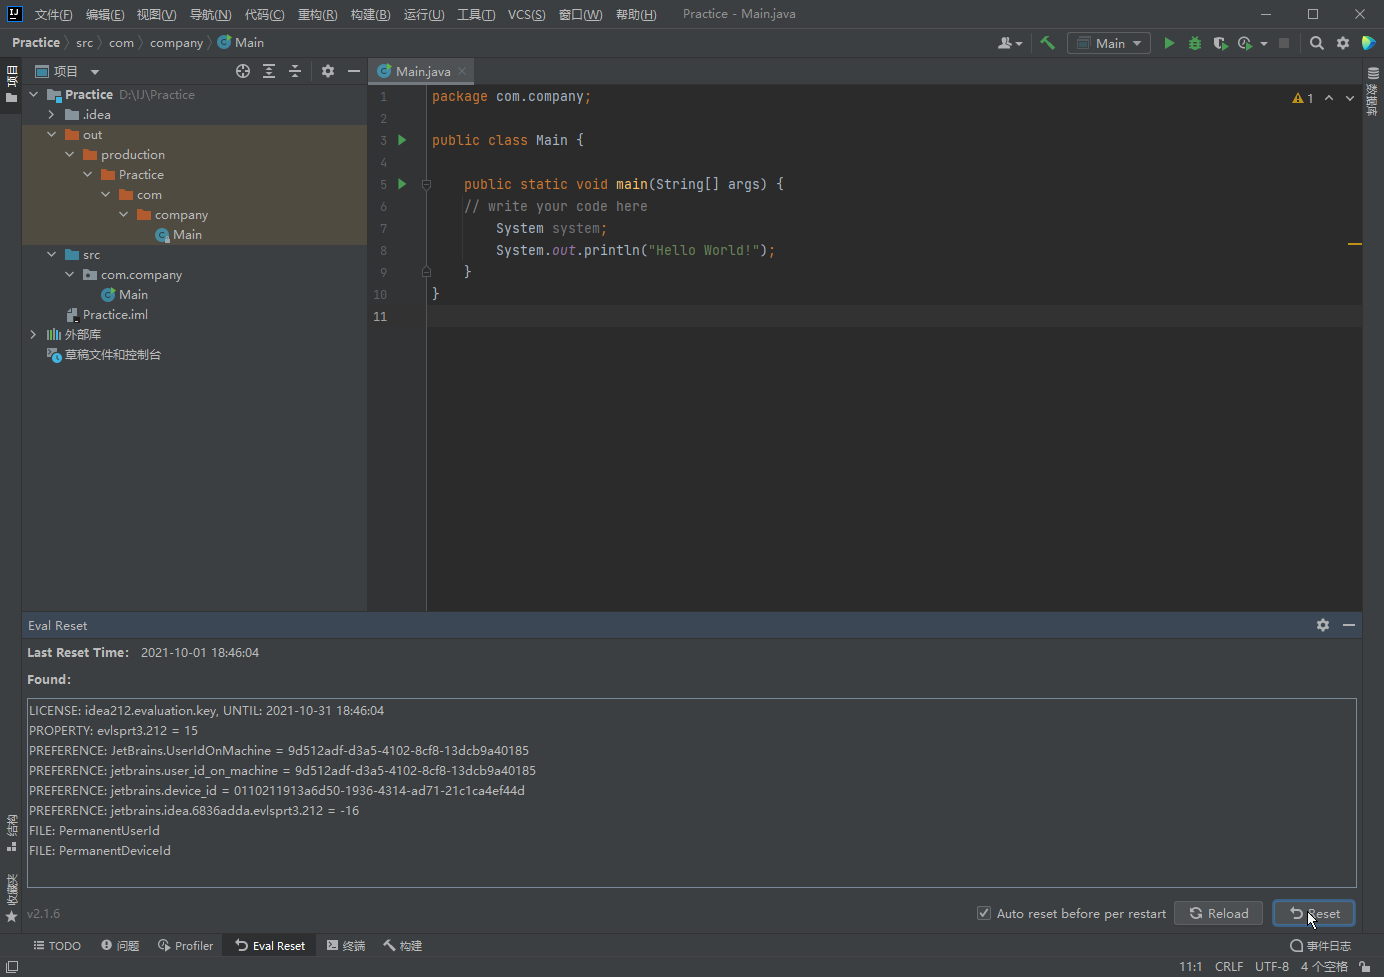
Task: Start debugging with the bug icon
Action: pos(1194,43)
